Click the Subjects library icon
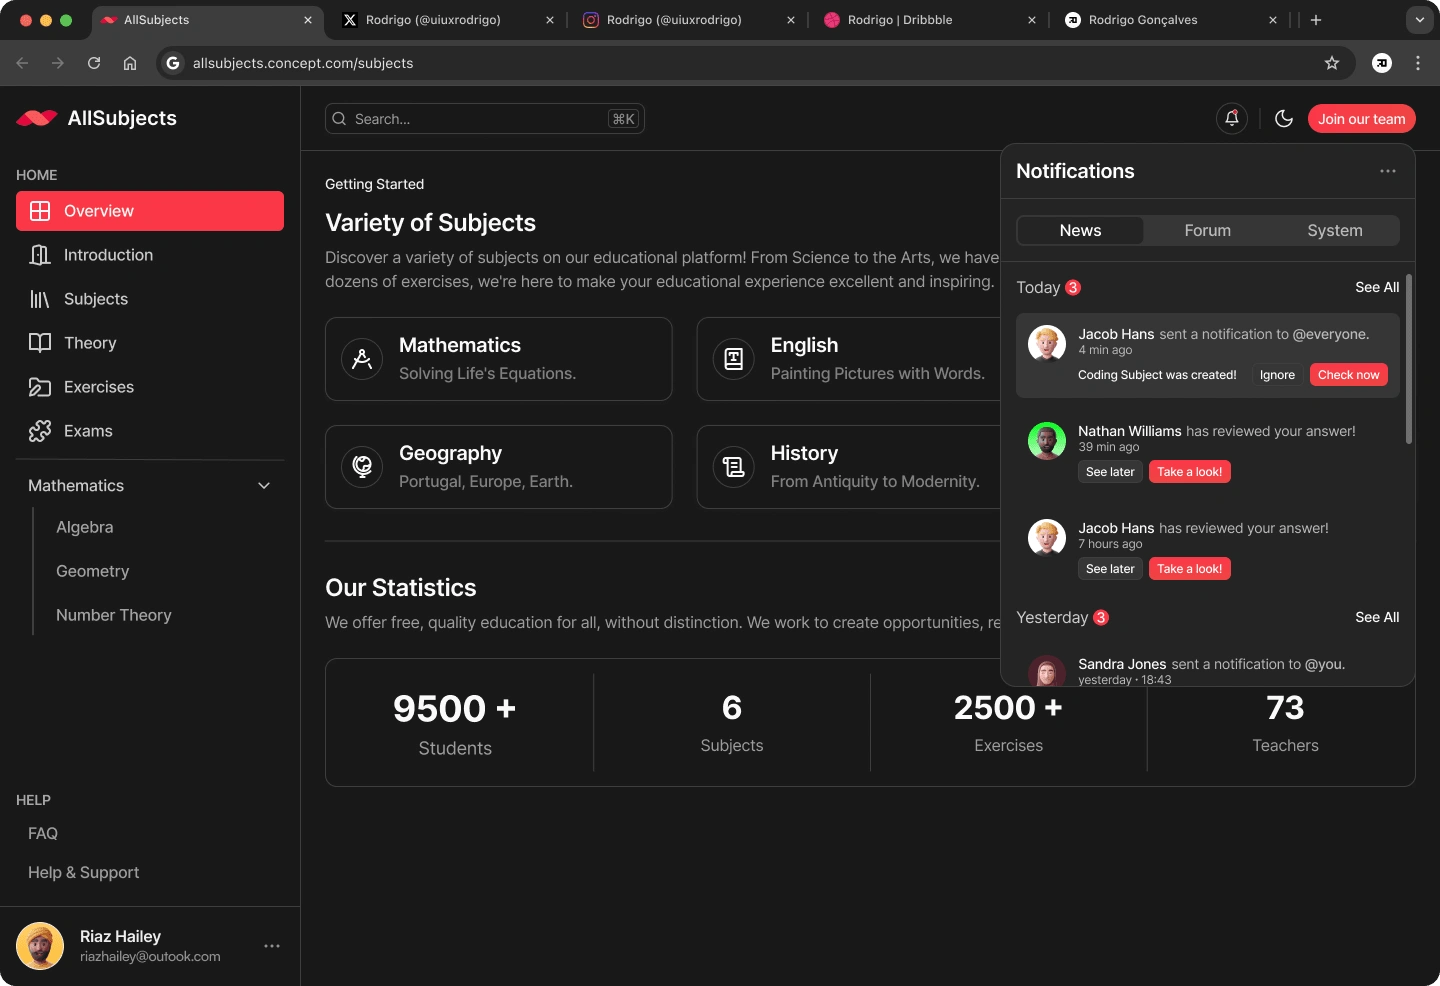The width and height of the screenshot is (1440, 986). (40, 299)
